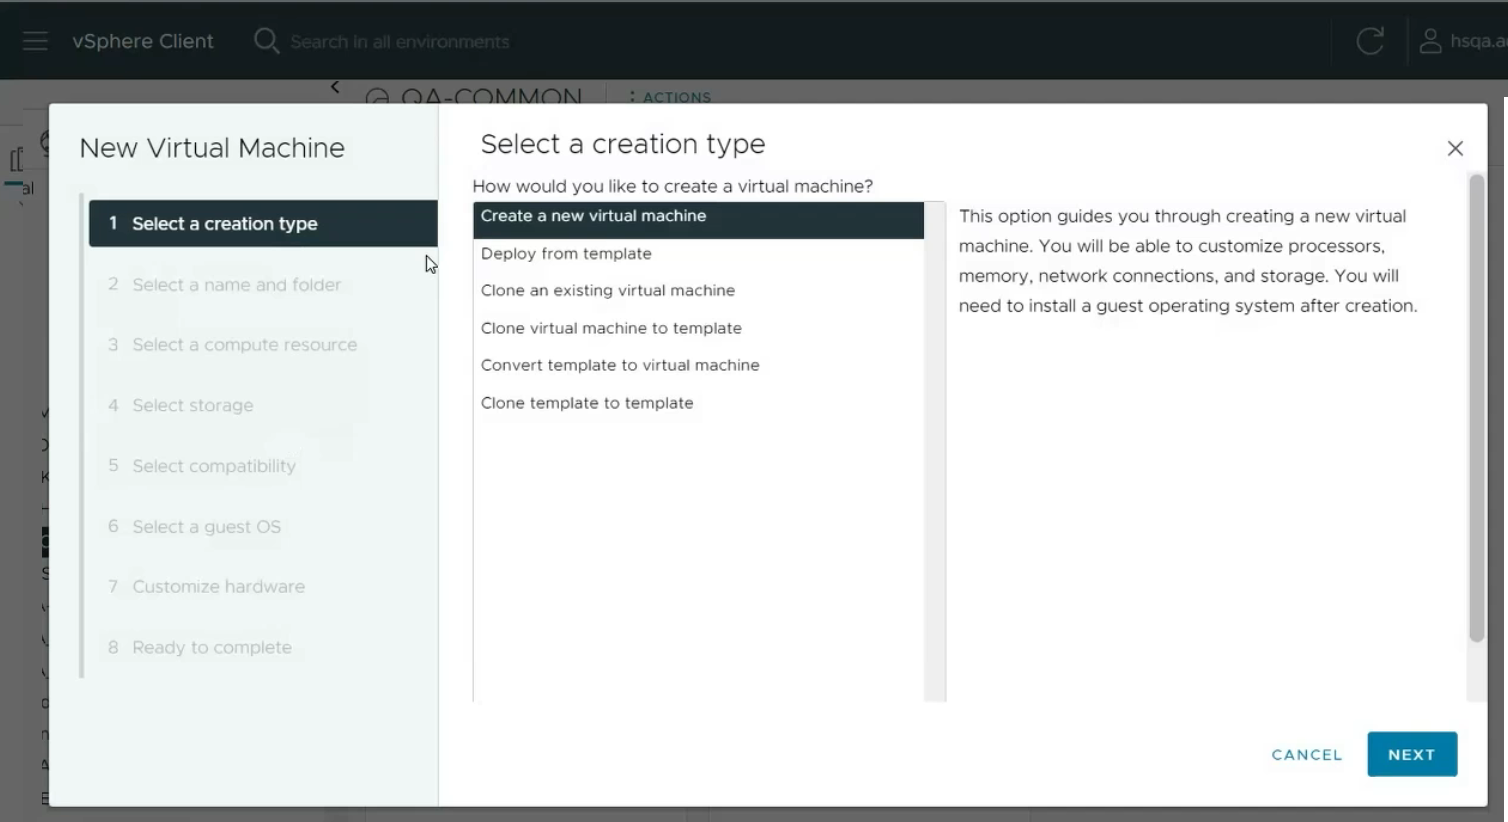This screenshot has height=822, width=1508.
Task: Select 'Clone an existing virtual machine'
Action: [607, 291]
